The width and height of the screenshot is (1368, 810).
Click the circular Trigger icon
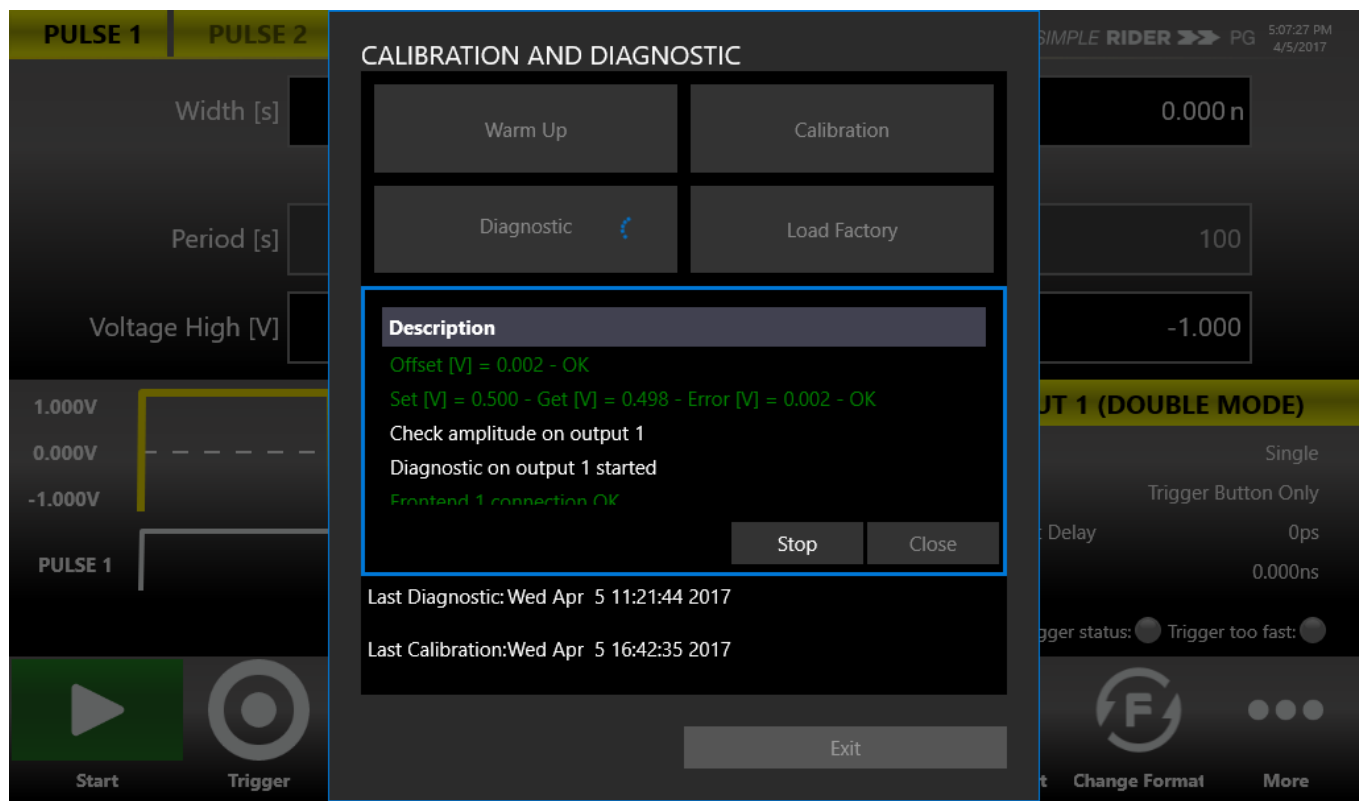coord(258,709)
